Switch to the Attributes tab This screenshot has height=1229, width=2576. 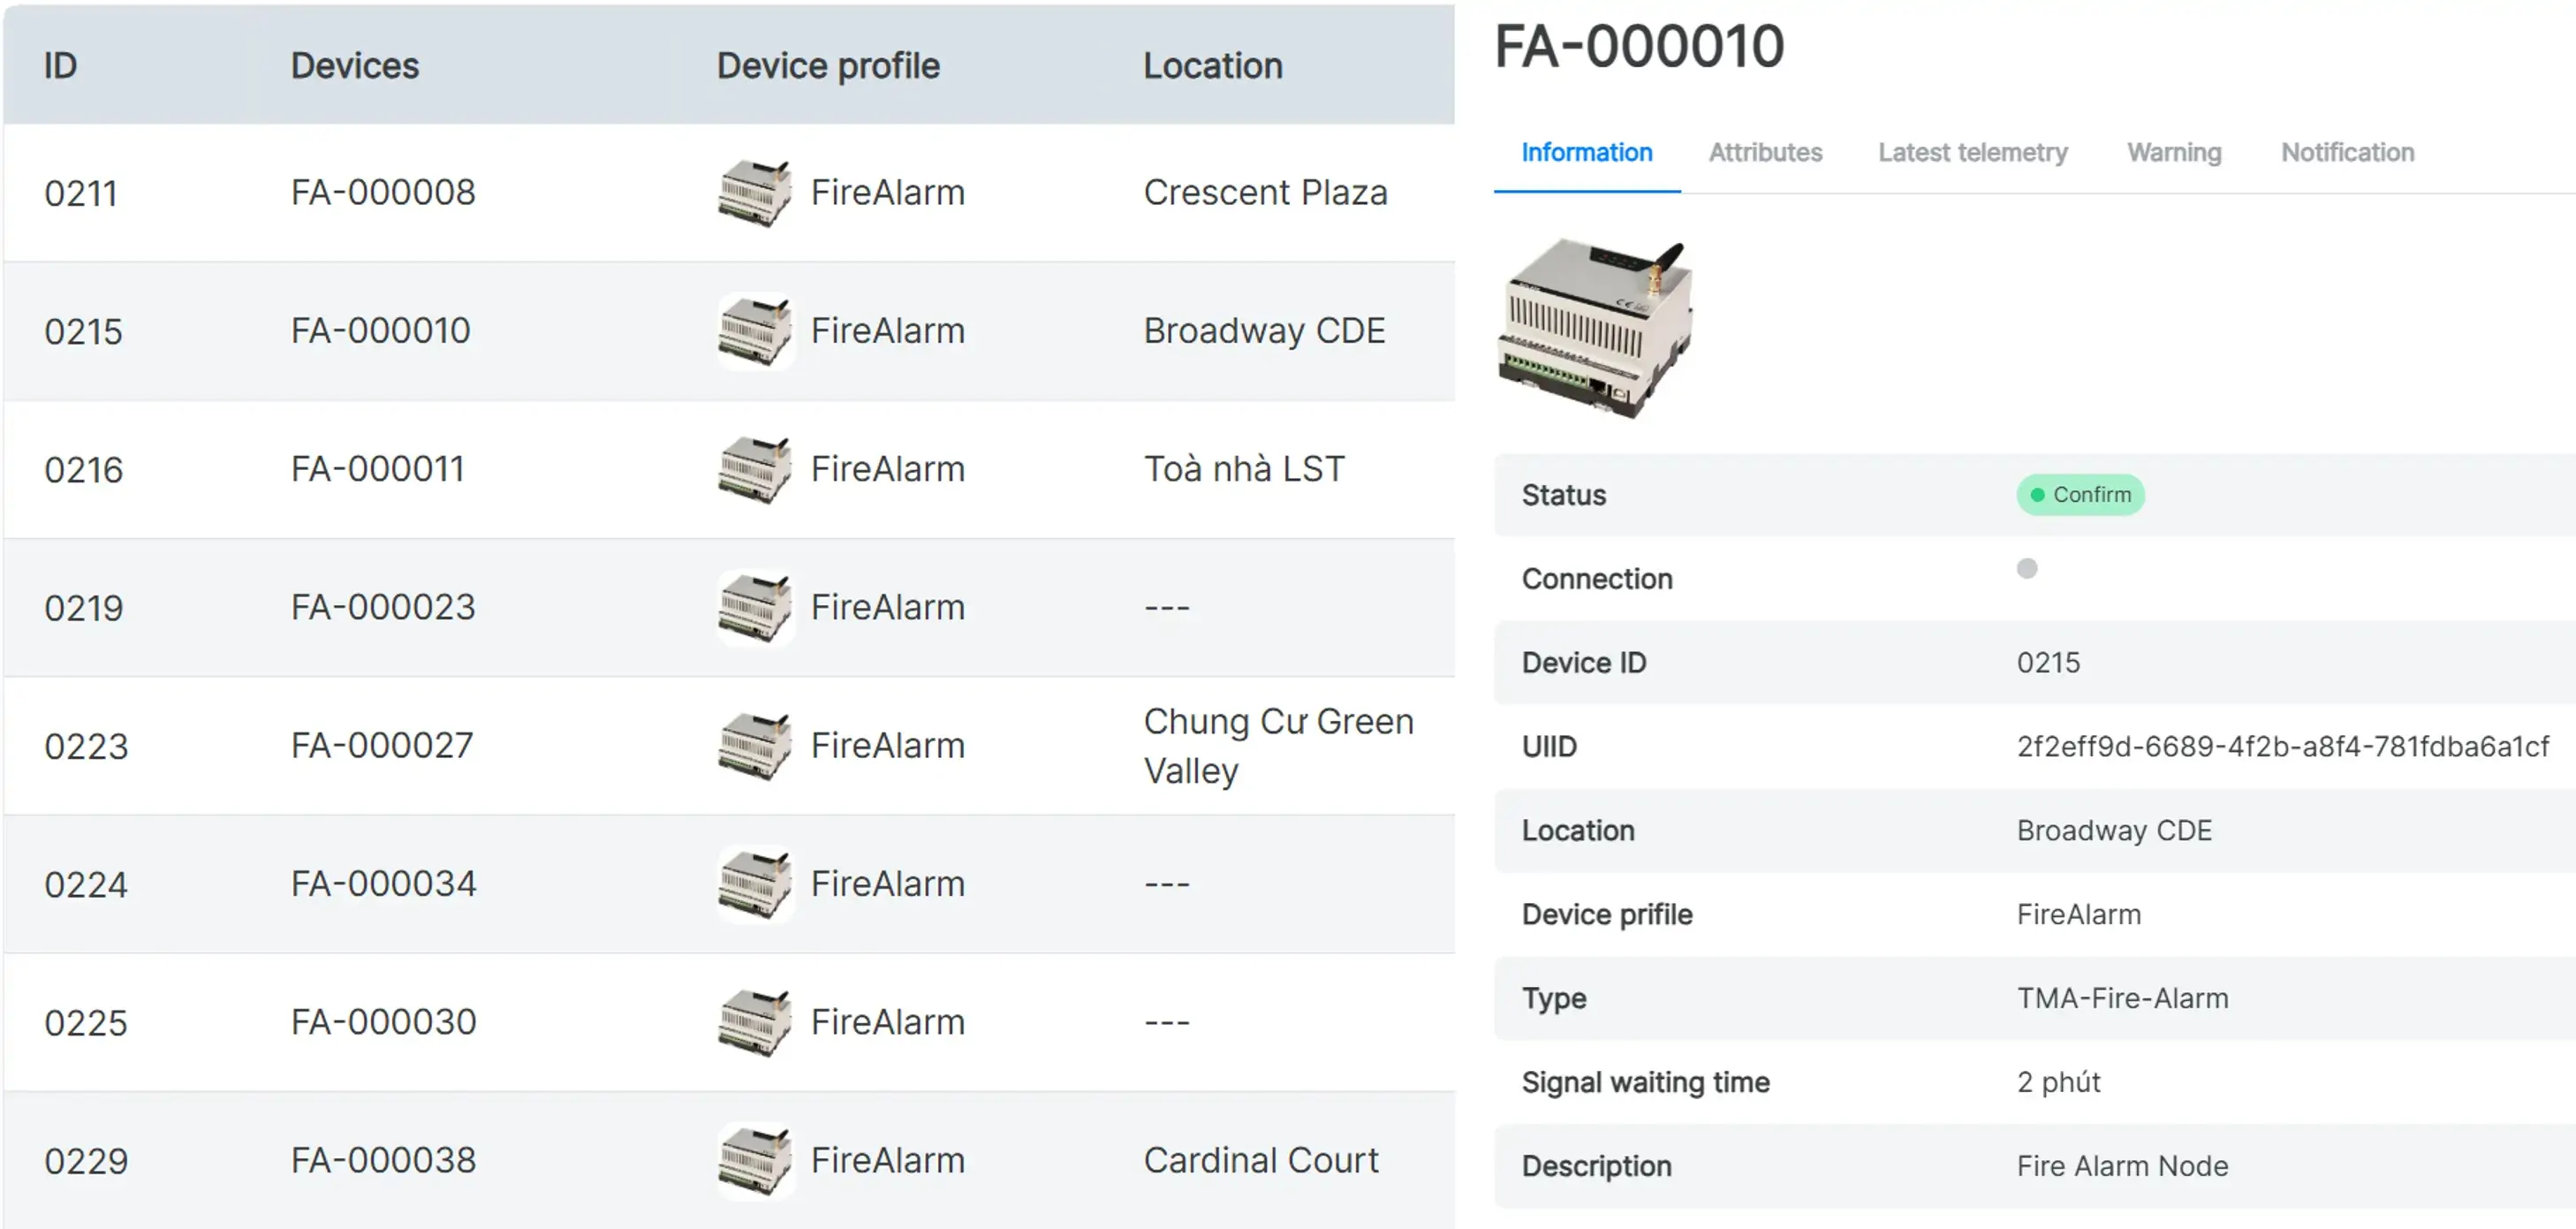1765,152
